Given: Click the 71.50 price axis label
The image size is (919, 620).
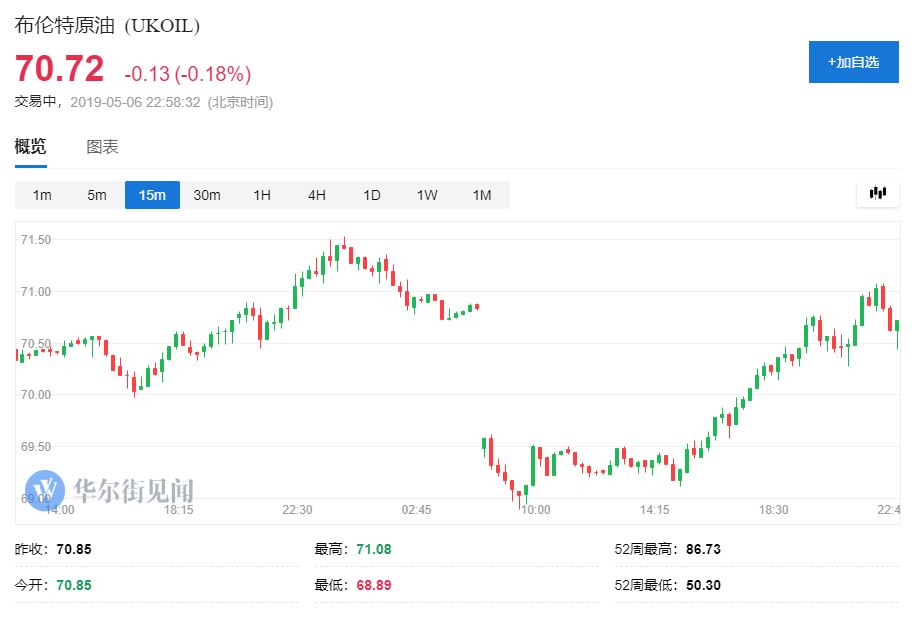Looking at the screenshot, I should (36, 240).
